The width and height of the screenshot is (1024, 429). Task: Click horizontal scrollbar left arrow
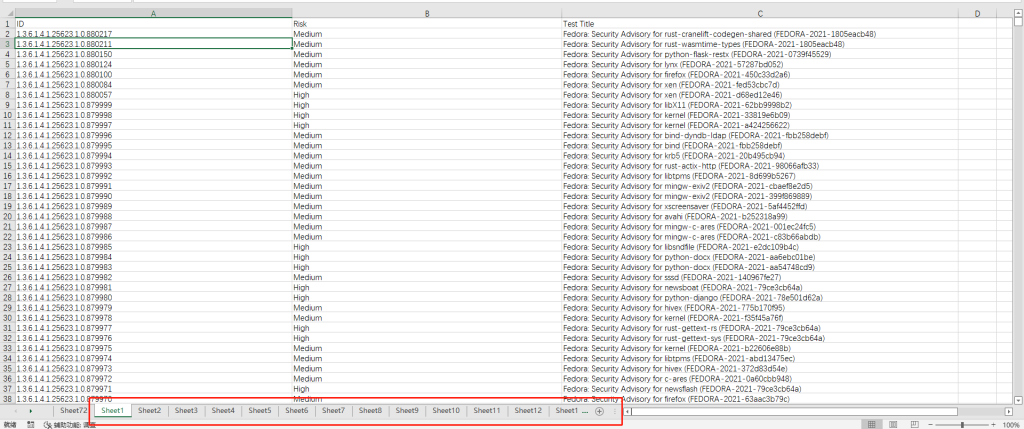tap(628, 411)
